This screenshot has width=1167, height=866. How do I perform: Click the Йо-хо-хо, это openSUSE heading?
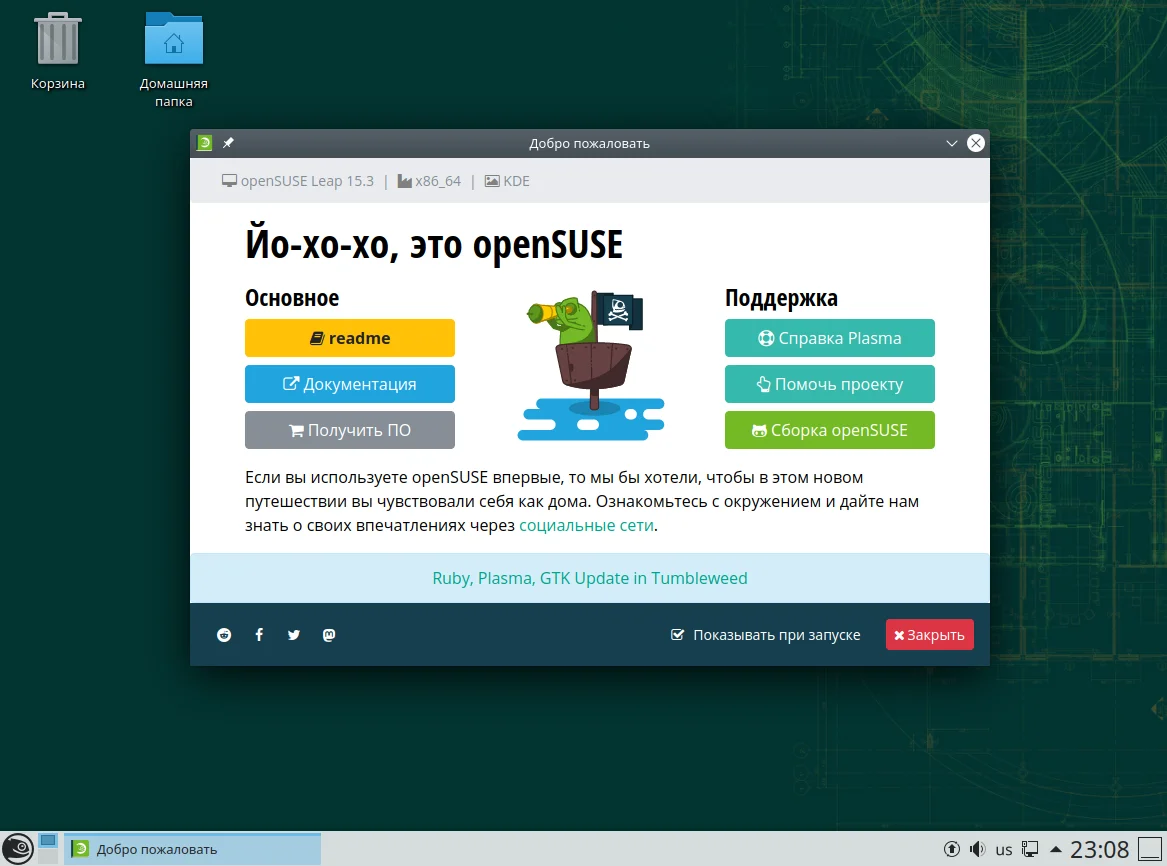pos(434,244)
